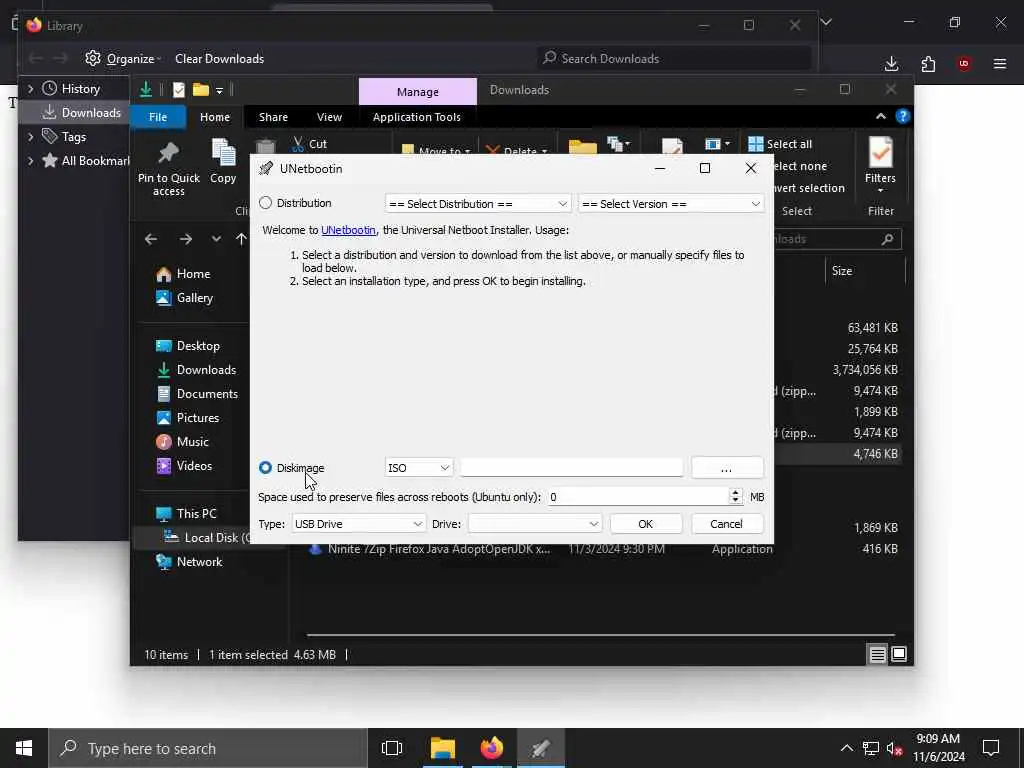The height and width of the screenshot is (768, 1024).
Task: Click Cut in the Explorer ribbon
Action: (x=310, y=144)
